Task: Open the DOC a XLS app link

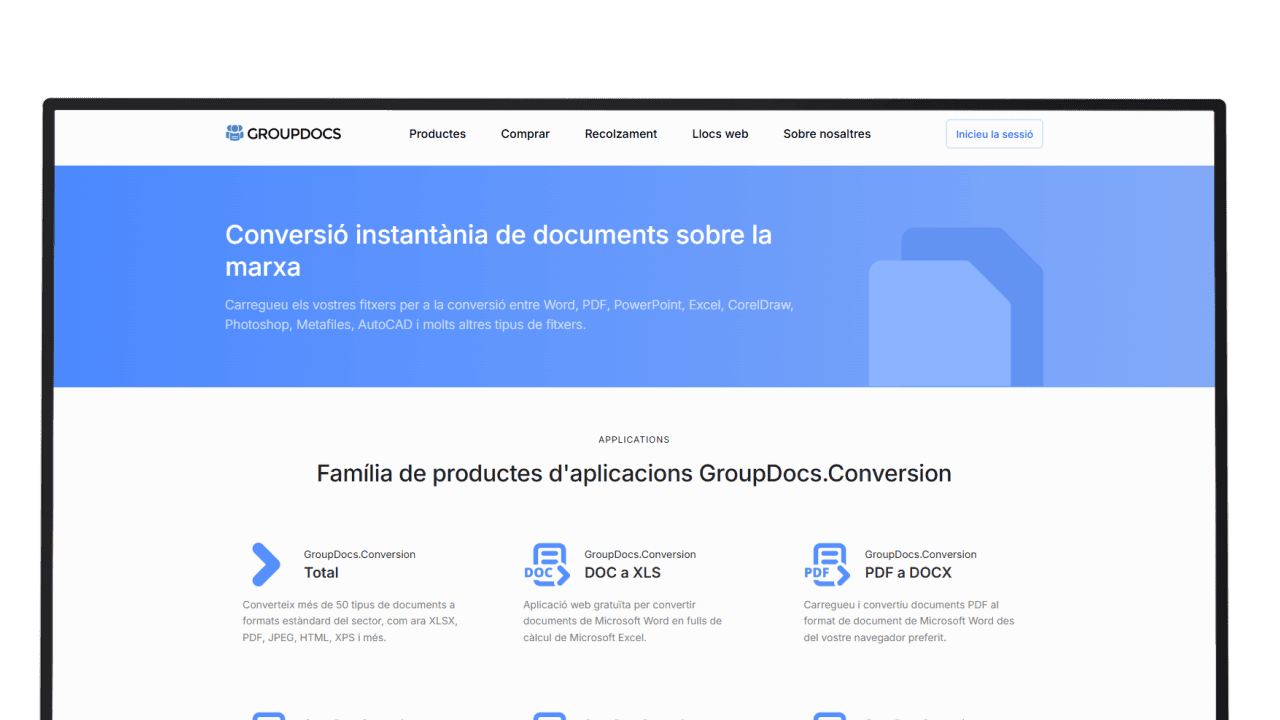Action: (622, 573)
